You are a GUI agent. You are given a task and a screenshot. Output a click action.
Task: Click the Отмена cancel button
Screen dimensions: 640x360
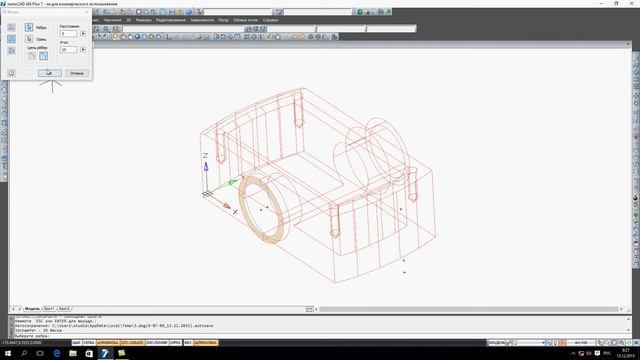[x=77, y=73]
